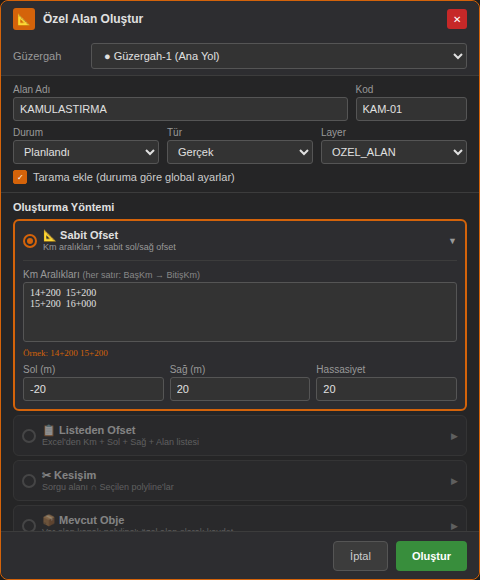Select the Mevcut Obje radio button
The image size is (480, 580).
[29, 525]
